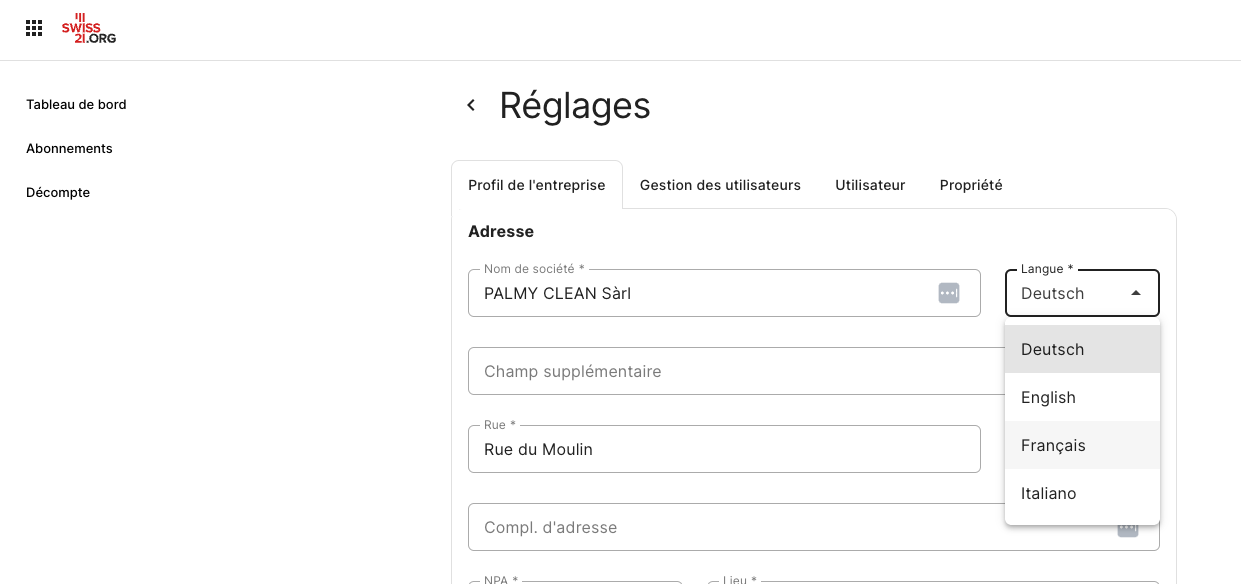The image size is (1241, 584).
Task: Select the Profil de l'entreprise tab
Action: pyautogui.click(x=537, y=185)
